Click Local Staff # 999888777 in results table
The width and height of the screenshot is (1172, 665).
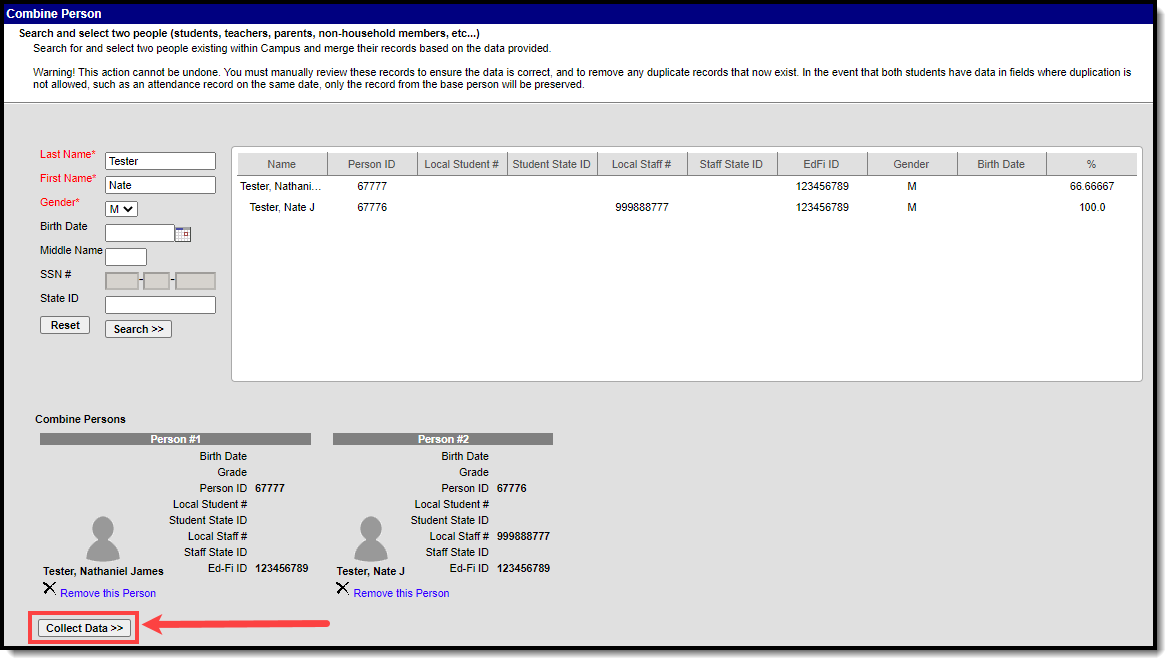click(642, 208)
